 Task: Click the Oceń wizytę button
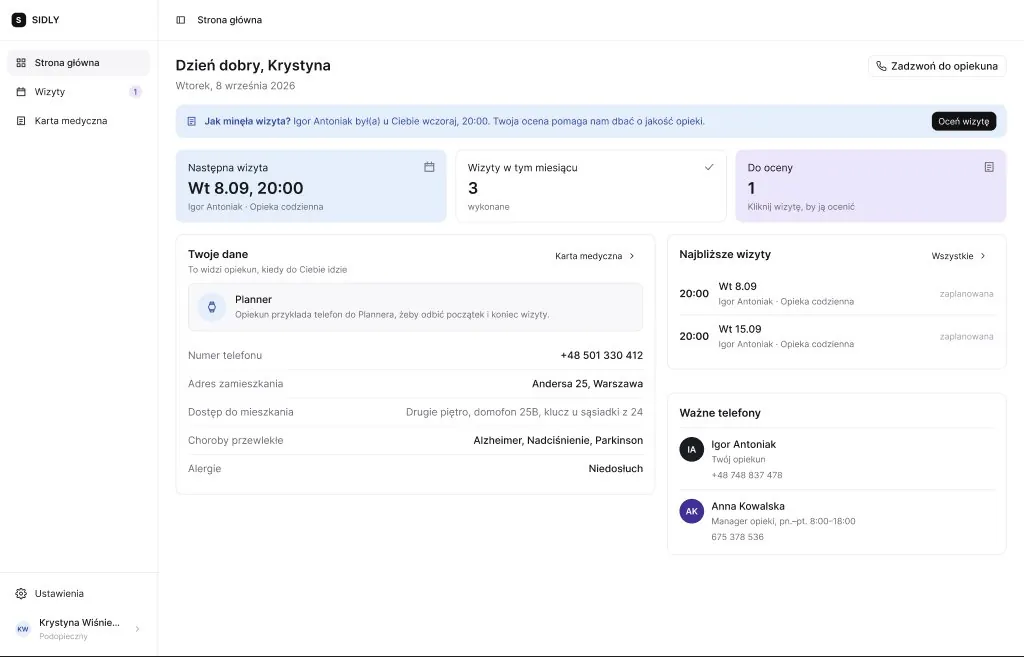click(963, 121)
